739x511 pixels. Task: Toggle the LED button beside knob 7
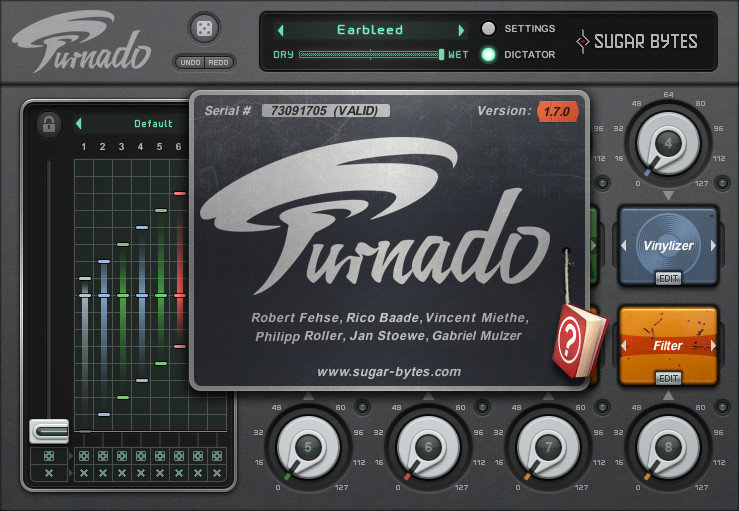602,407
